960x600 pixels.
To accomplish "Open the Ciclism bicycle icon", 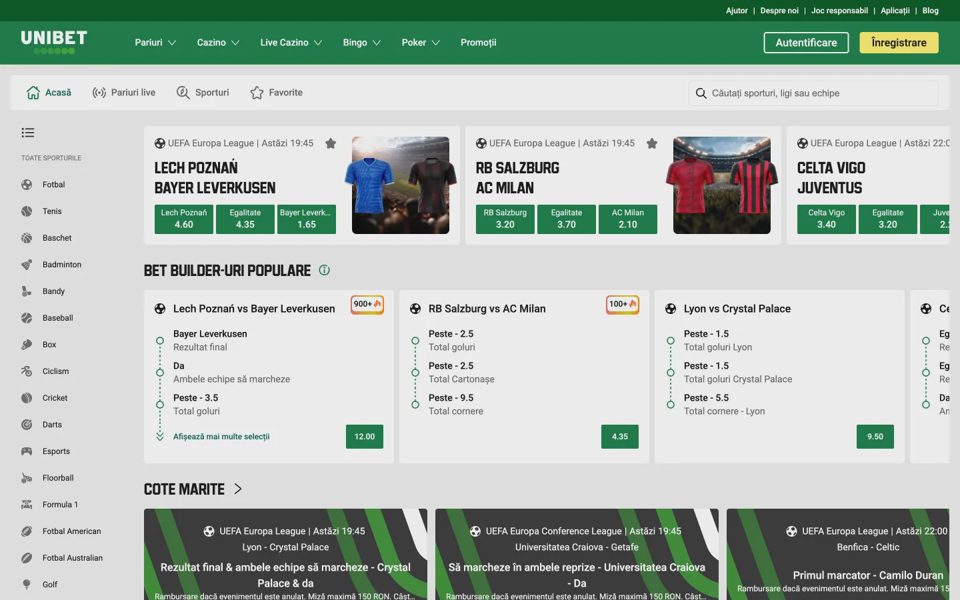I will pos(26,371).
